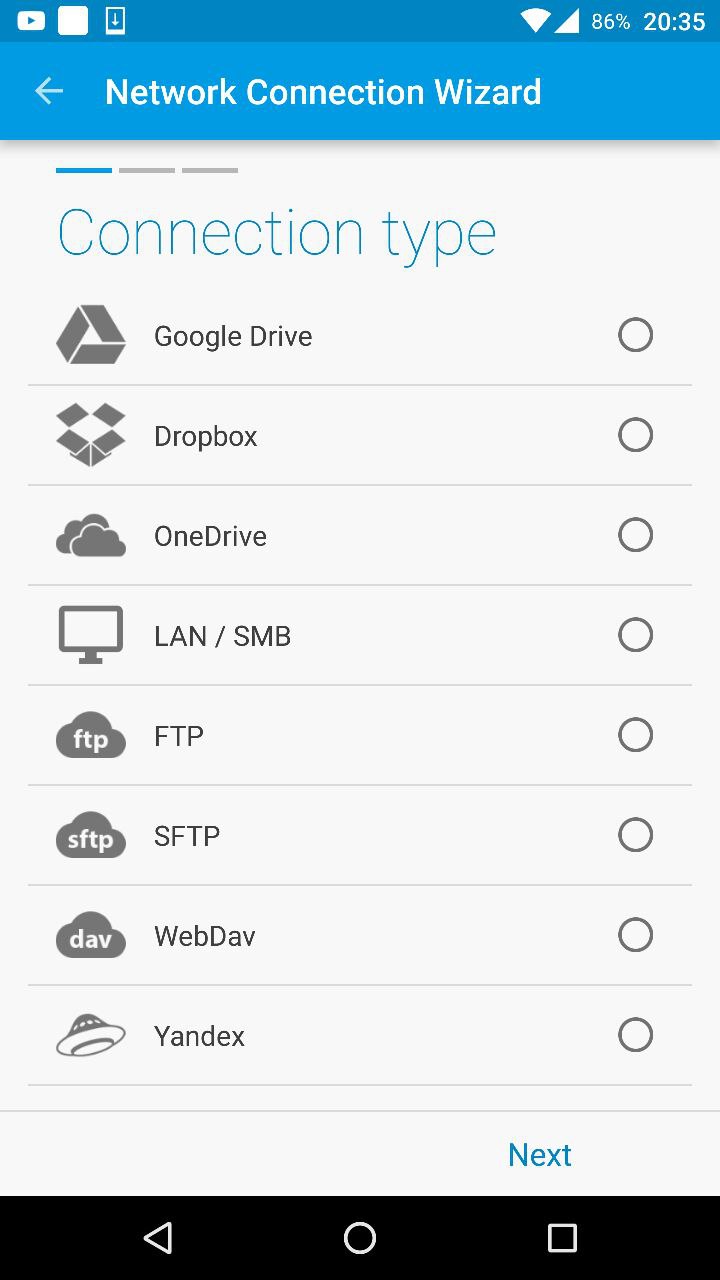
Task: Tap the SFTP cloud icon
Action: click(x=91, y=836)
